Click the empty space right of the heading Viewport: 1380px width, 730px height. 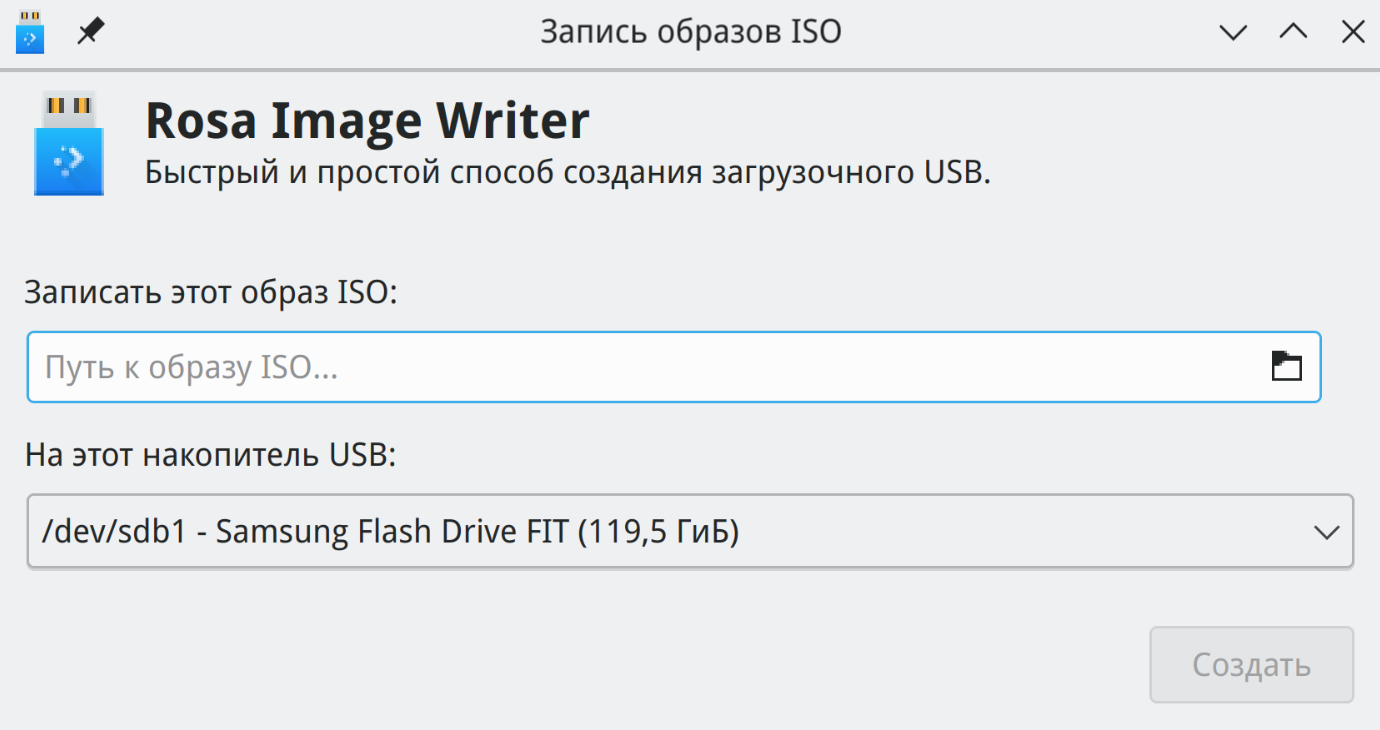tap(950, 121)
